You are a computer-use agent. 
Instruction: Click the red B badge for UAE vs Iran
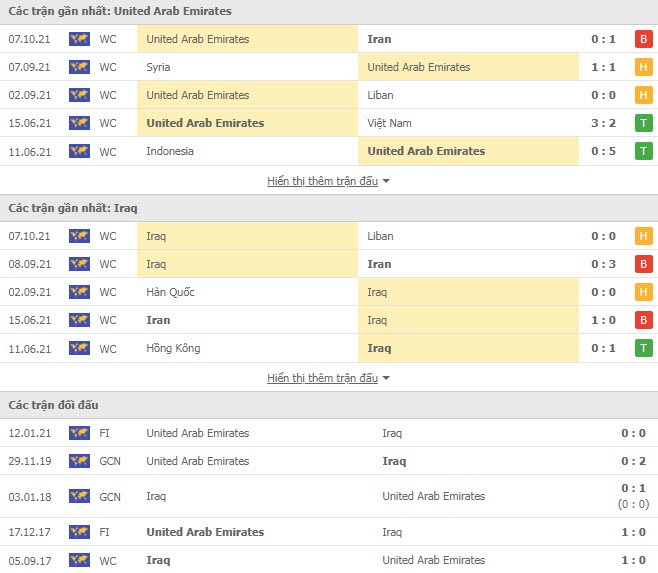(643, 39)
